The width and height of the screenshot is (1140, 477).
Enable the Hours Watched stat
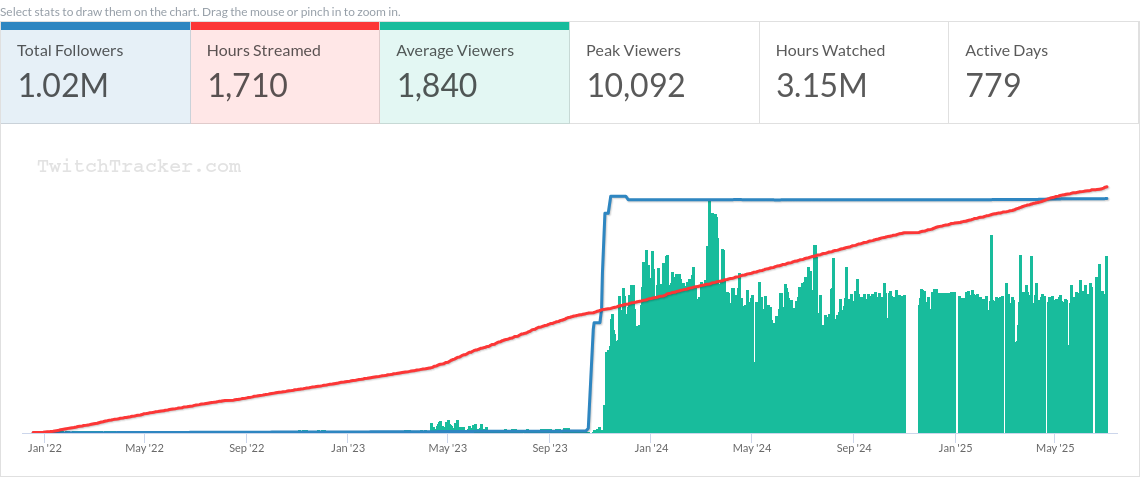coord(854,73)
